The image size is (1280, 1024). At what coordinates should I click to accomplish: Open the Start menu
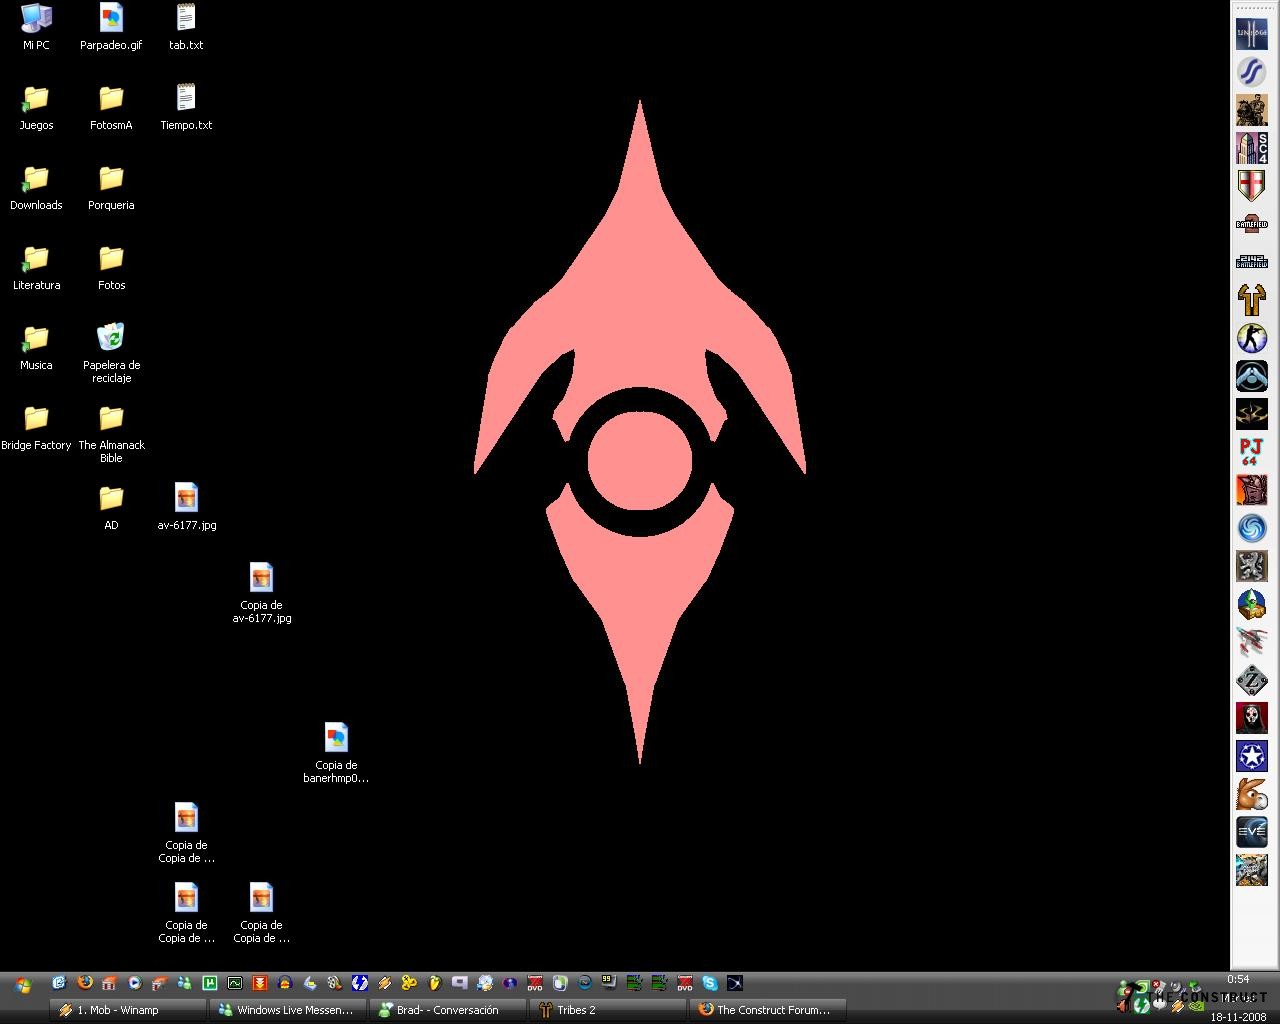(x=22, y=985)
